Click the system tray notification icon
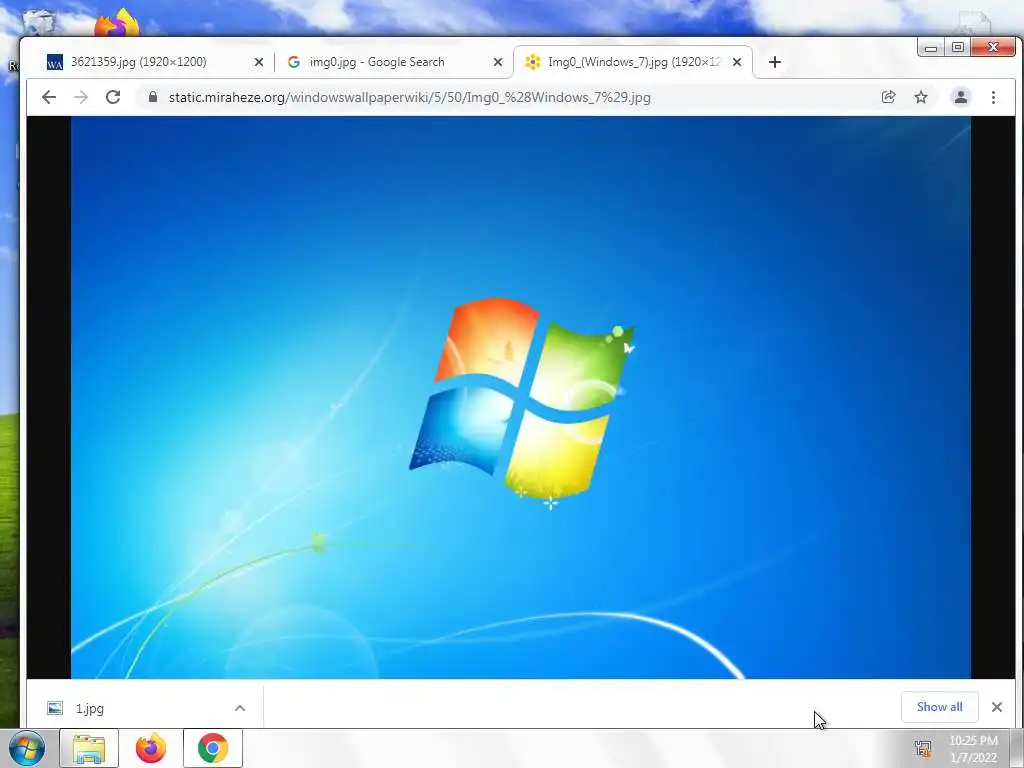This screenshot has width=1024, height=768. pyautogui.click(x=923, y=748)
